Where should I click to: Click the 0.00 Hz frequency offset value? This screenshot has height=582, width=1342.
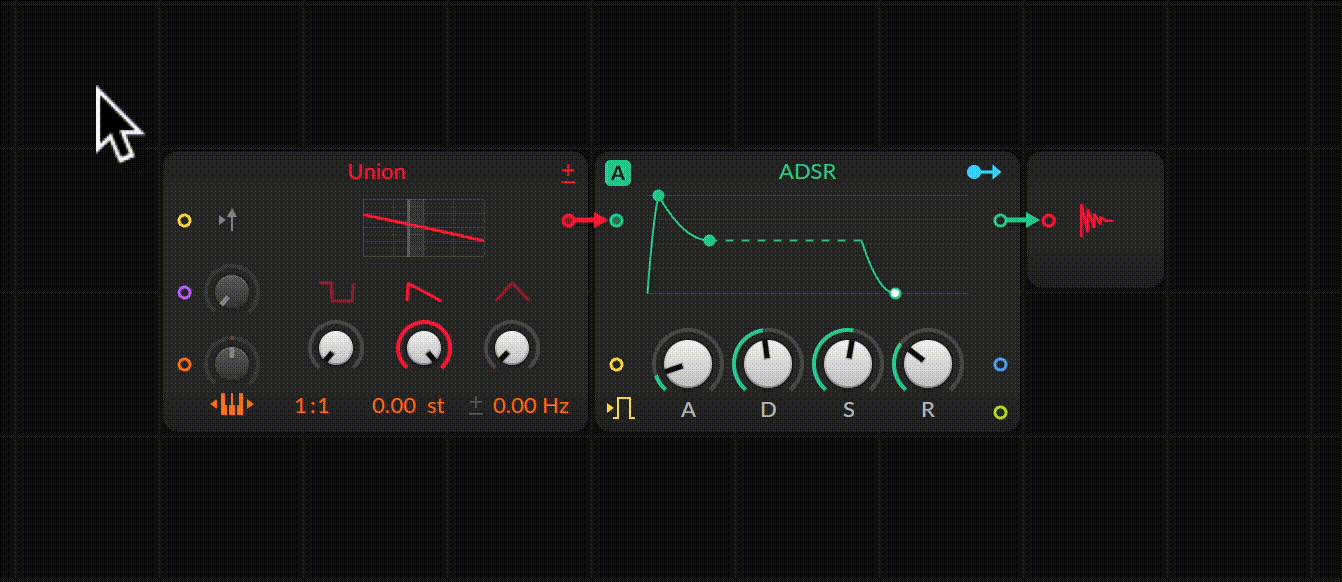[531, 406]
